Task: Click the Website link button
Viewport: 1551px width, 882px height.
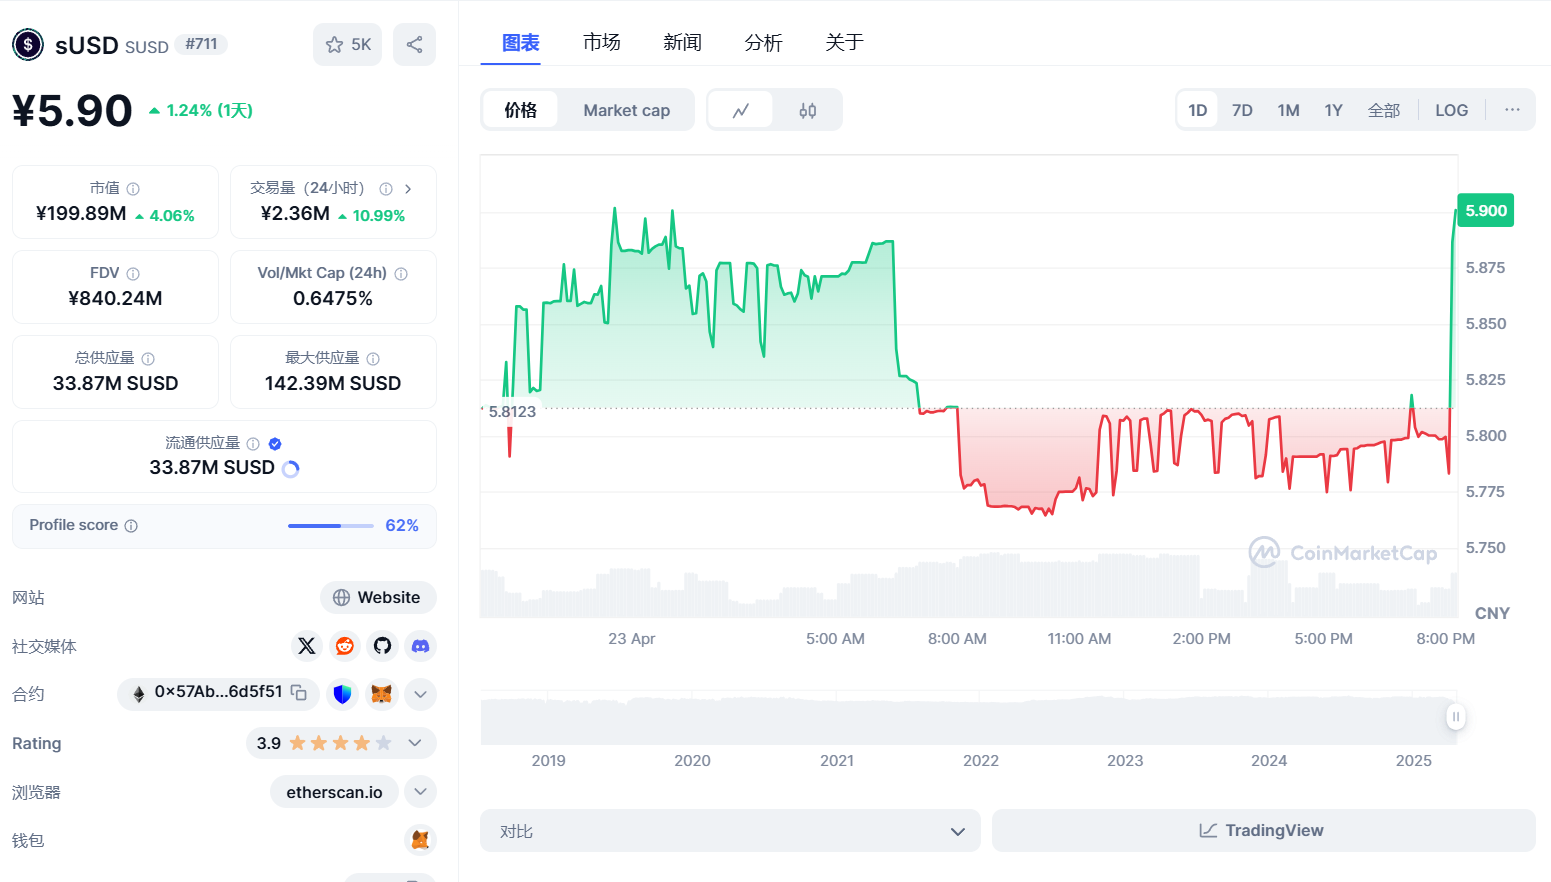Action: coord(378,597)
